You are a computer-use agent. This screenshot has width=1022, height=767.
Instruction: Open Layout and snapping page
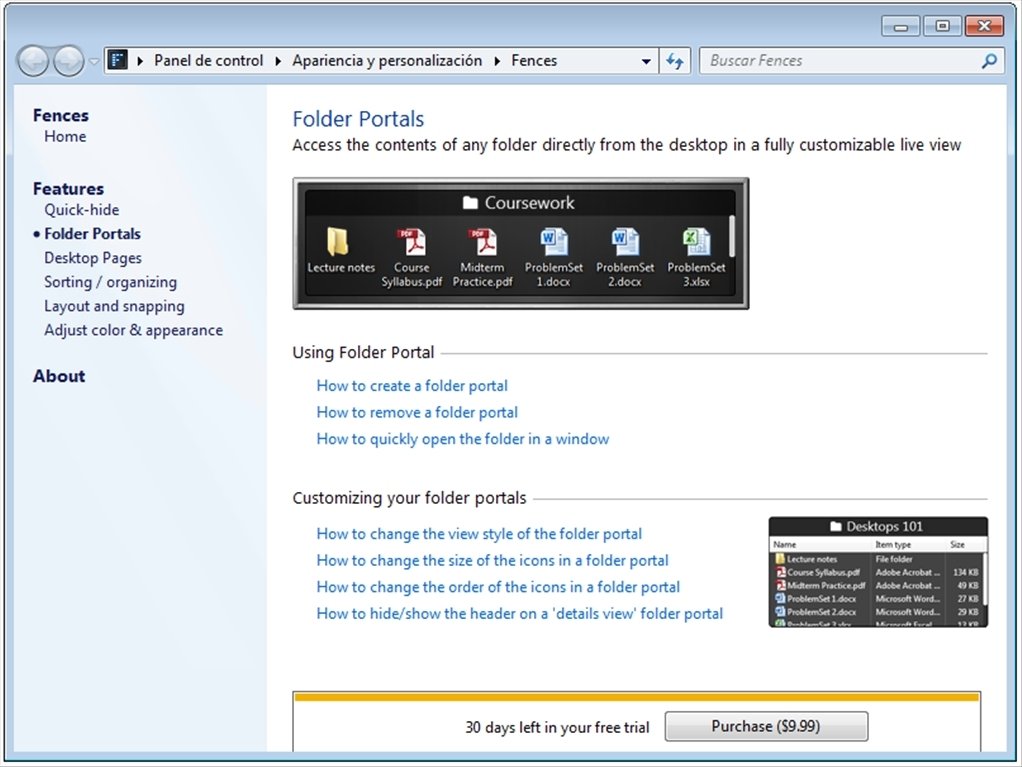pos(114,306)
